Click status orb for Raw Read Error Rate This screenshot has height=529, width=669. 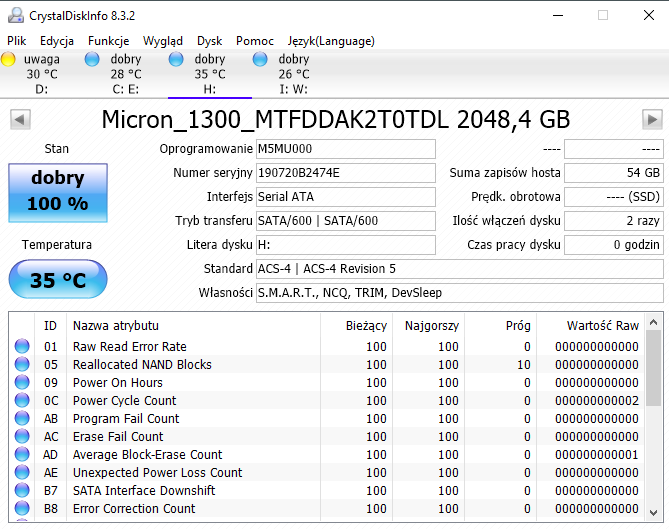coord(22,347)
